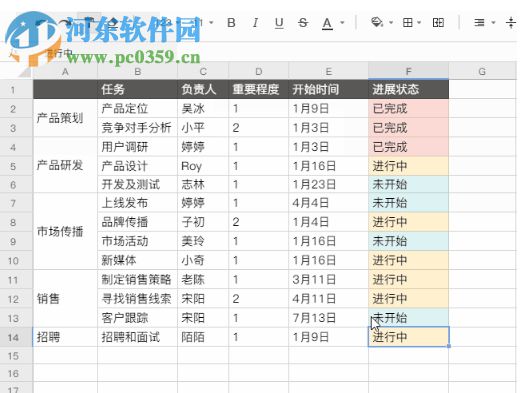Open the horizontal align dropdown arrow
Viewport: 520px width, 393px height.
pos(493,23)
